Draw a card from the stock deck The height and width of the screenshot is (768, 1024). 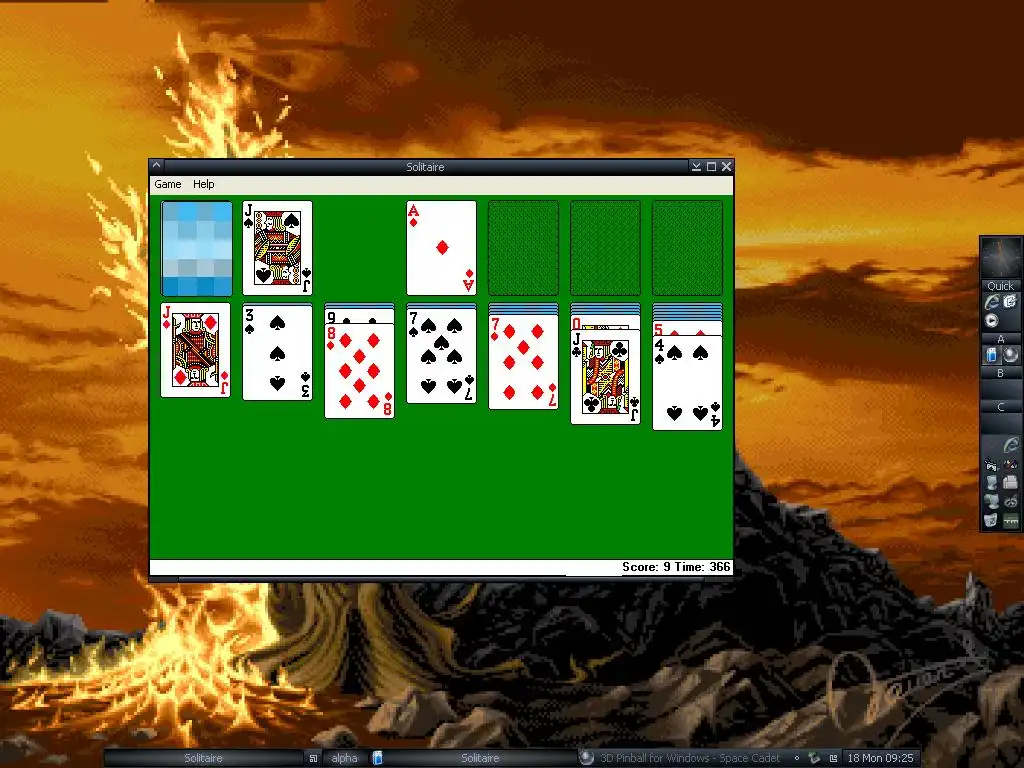click(197, 248)
